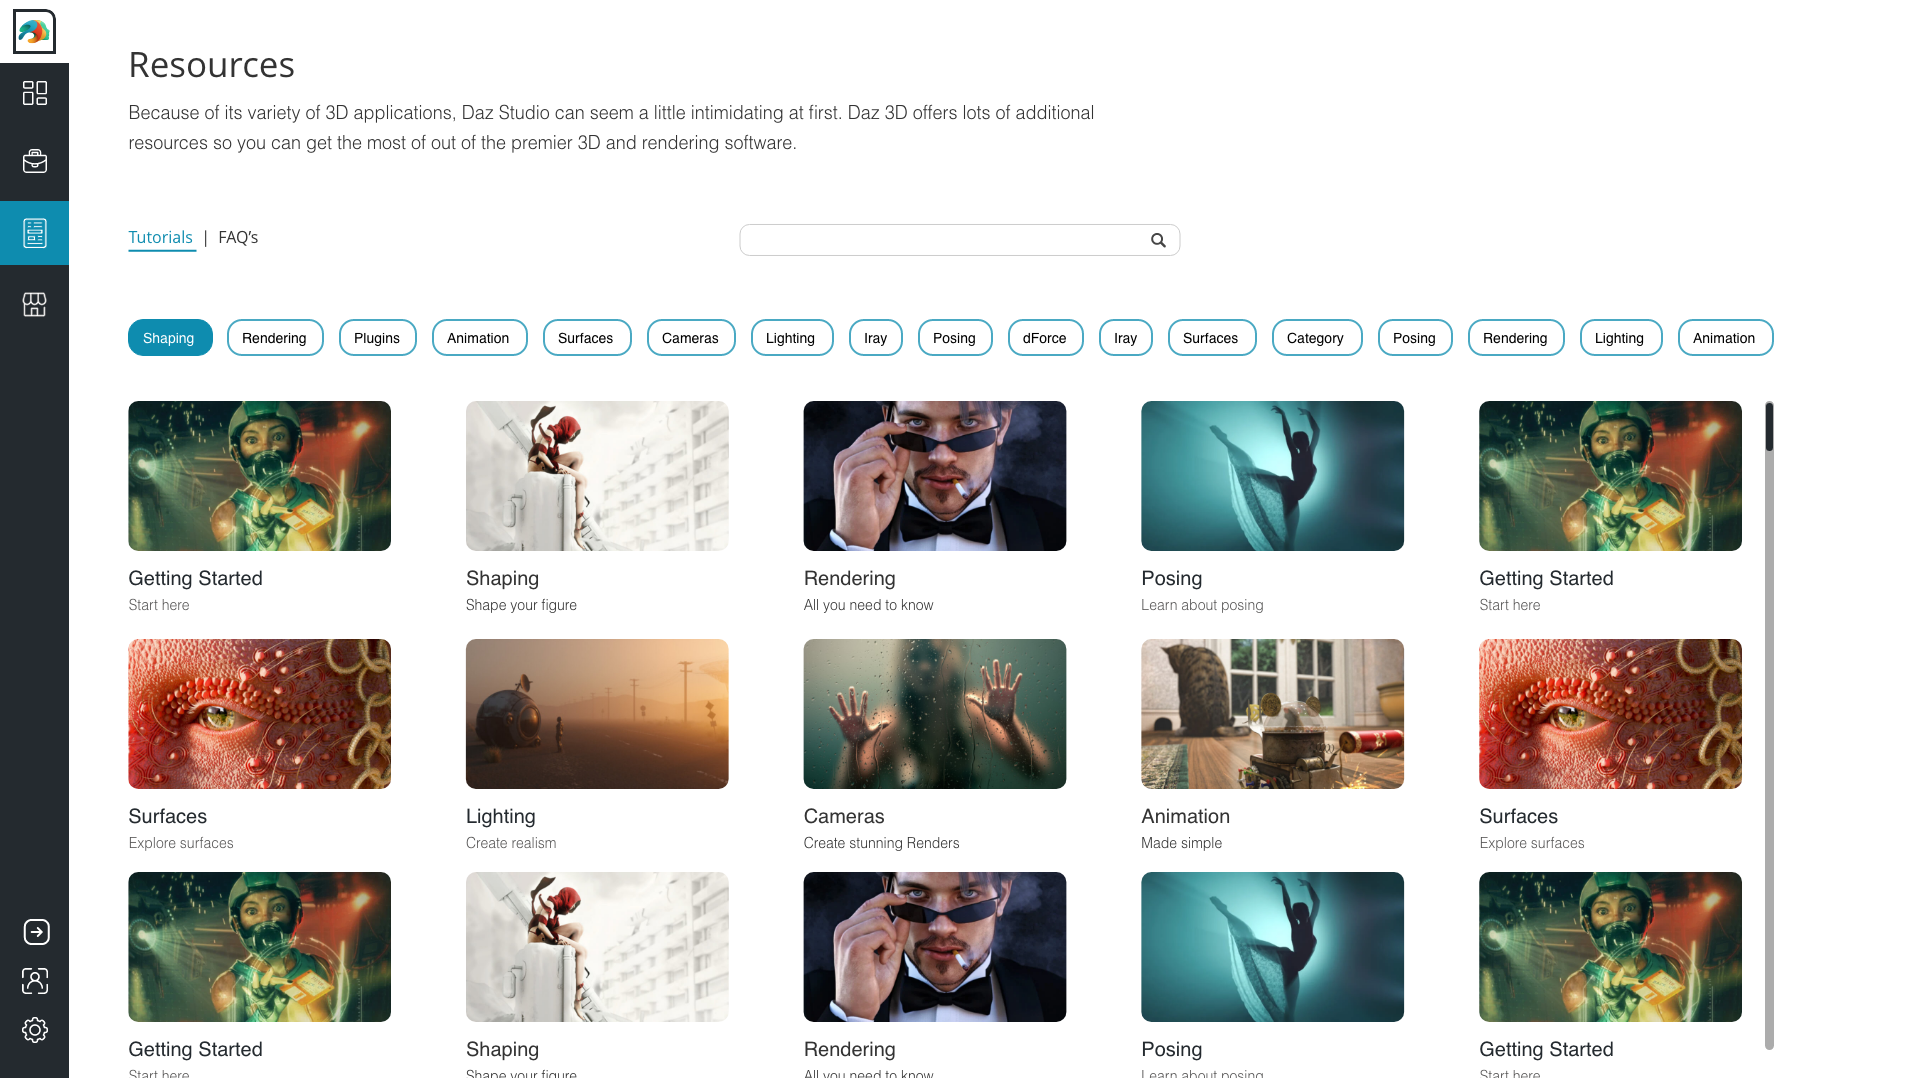The height and width of the screenshot is (1078, 1920).
Task: Open the store shop icon in sidebar
Action: pyautogui.click(x=35, y=304)
